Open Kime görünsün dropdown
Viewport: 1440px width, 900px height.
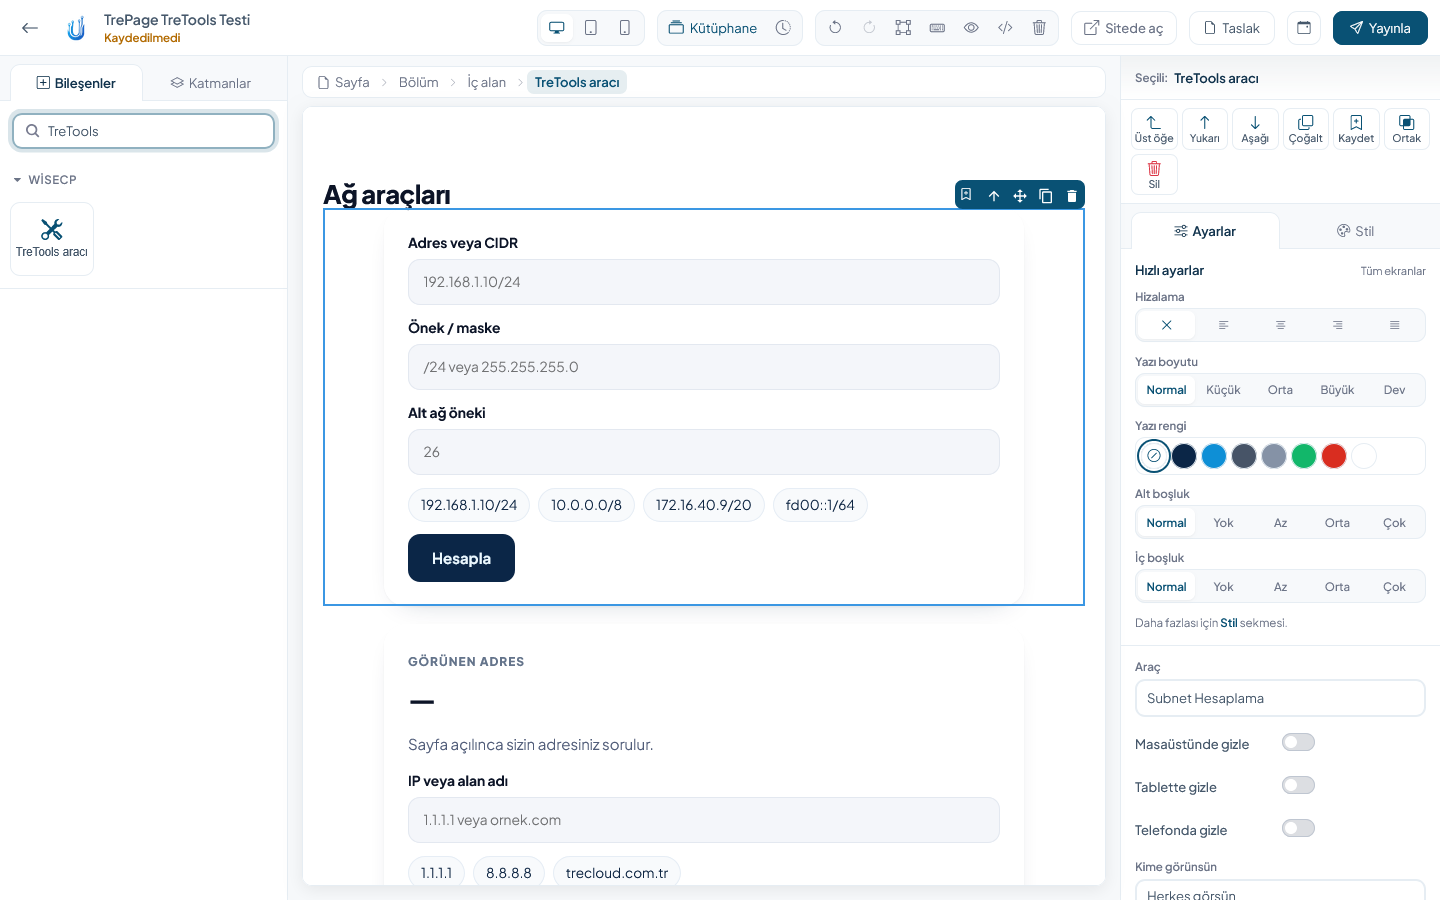pos(1280,890)
